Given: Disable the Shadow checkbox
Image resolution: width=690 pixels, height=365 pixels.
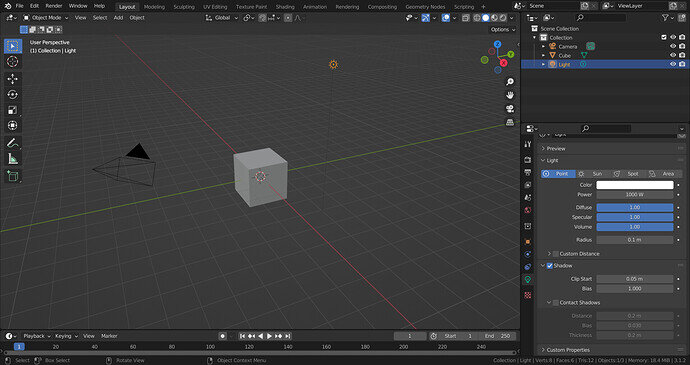Looking at the screenshot, I should (550, 265).
